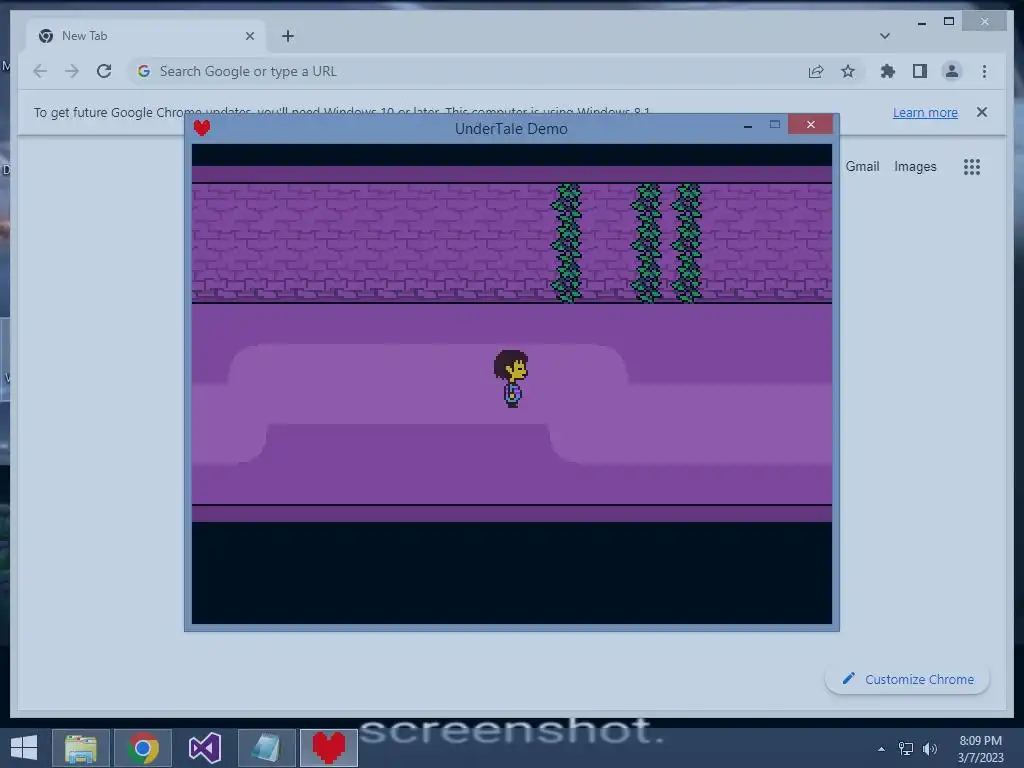Screen dimensions: 1024x768
Task: Open Google apps grid
Action: (x=972, y=167)
